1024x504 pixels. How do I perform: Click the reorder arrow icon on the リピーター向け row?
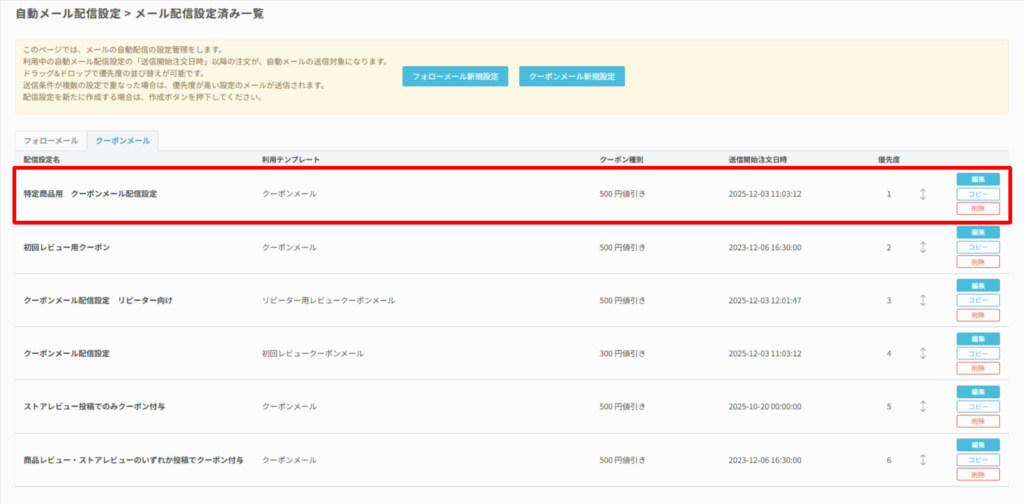pyautogui.click(x=923, y=300)
